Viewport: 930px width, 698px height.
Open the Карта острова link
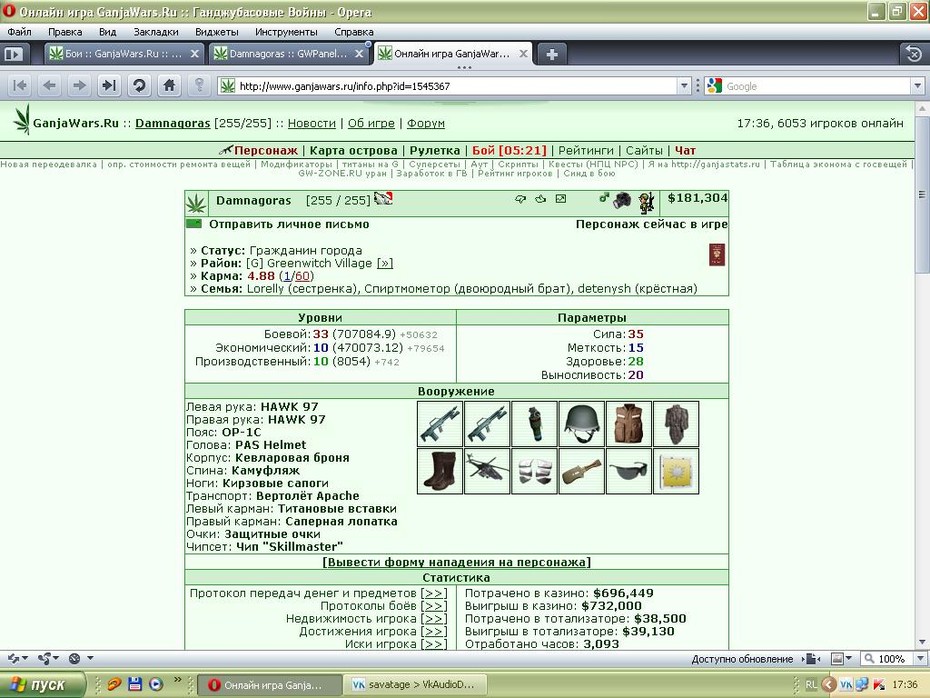[x=353, y=151]
